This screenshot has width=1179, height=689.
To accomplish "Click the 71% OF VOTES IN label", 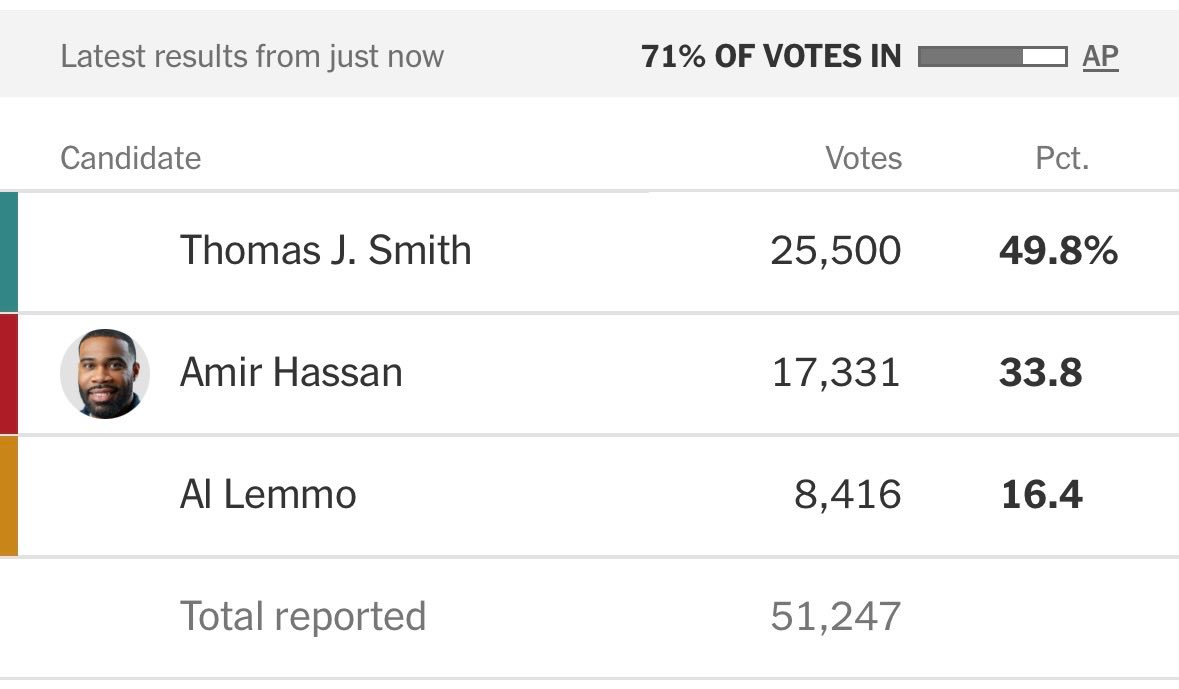I will (771, 56).
